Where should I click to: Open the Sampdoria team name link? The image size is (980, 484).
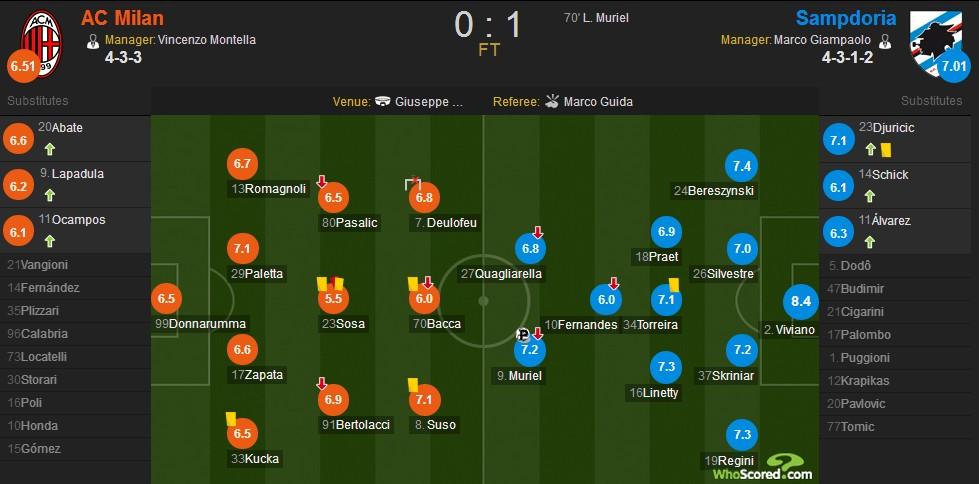pyautogui.click(x=846, y=18)
